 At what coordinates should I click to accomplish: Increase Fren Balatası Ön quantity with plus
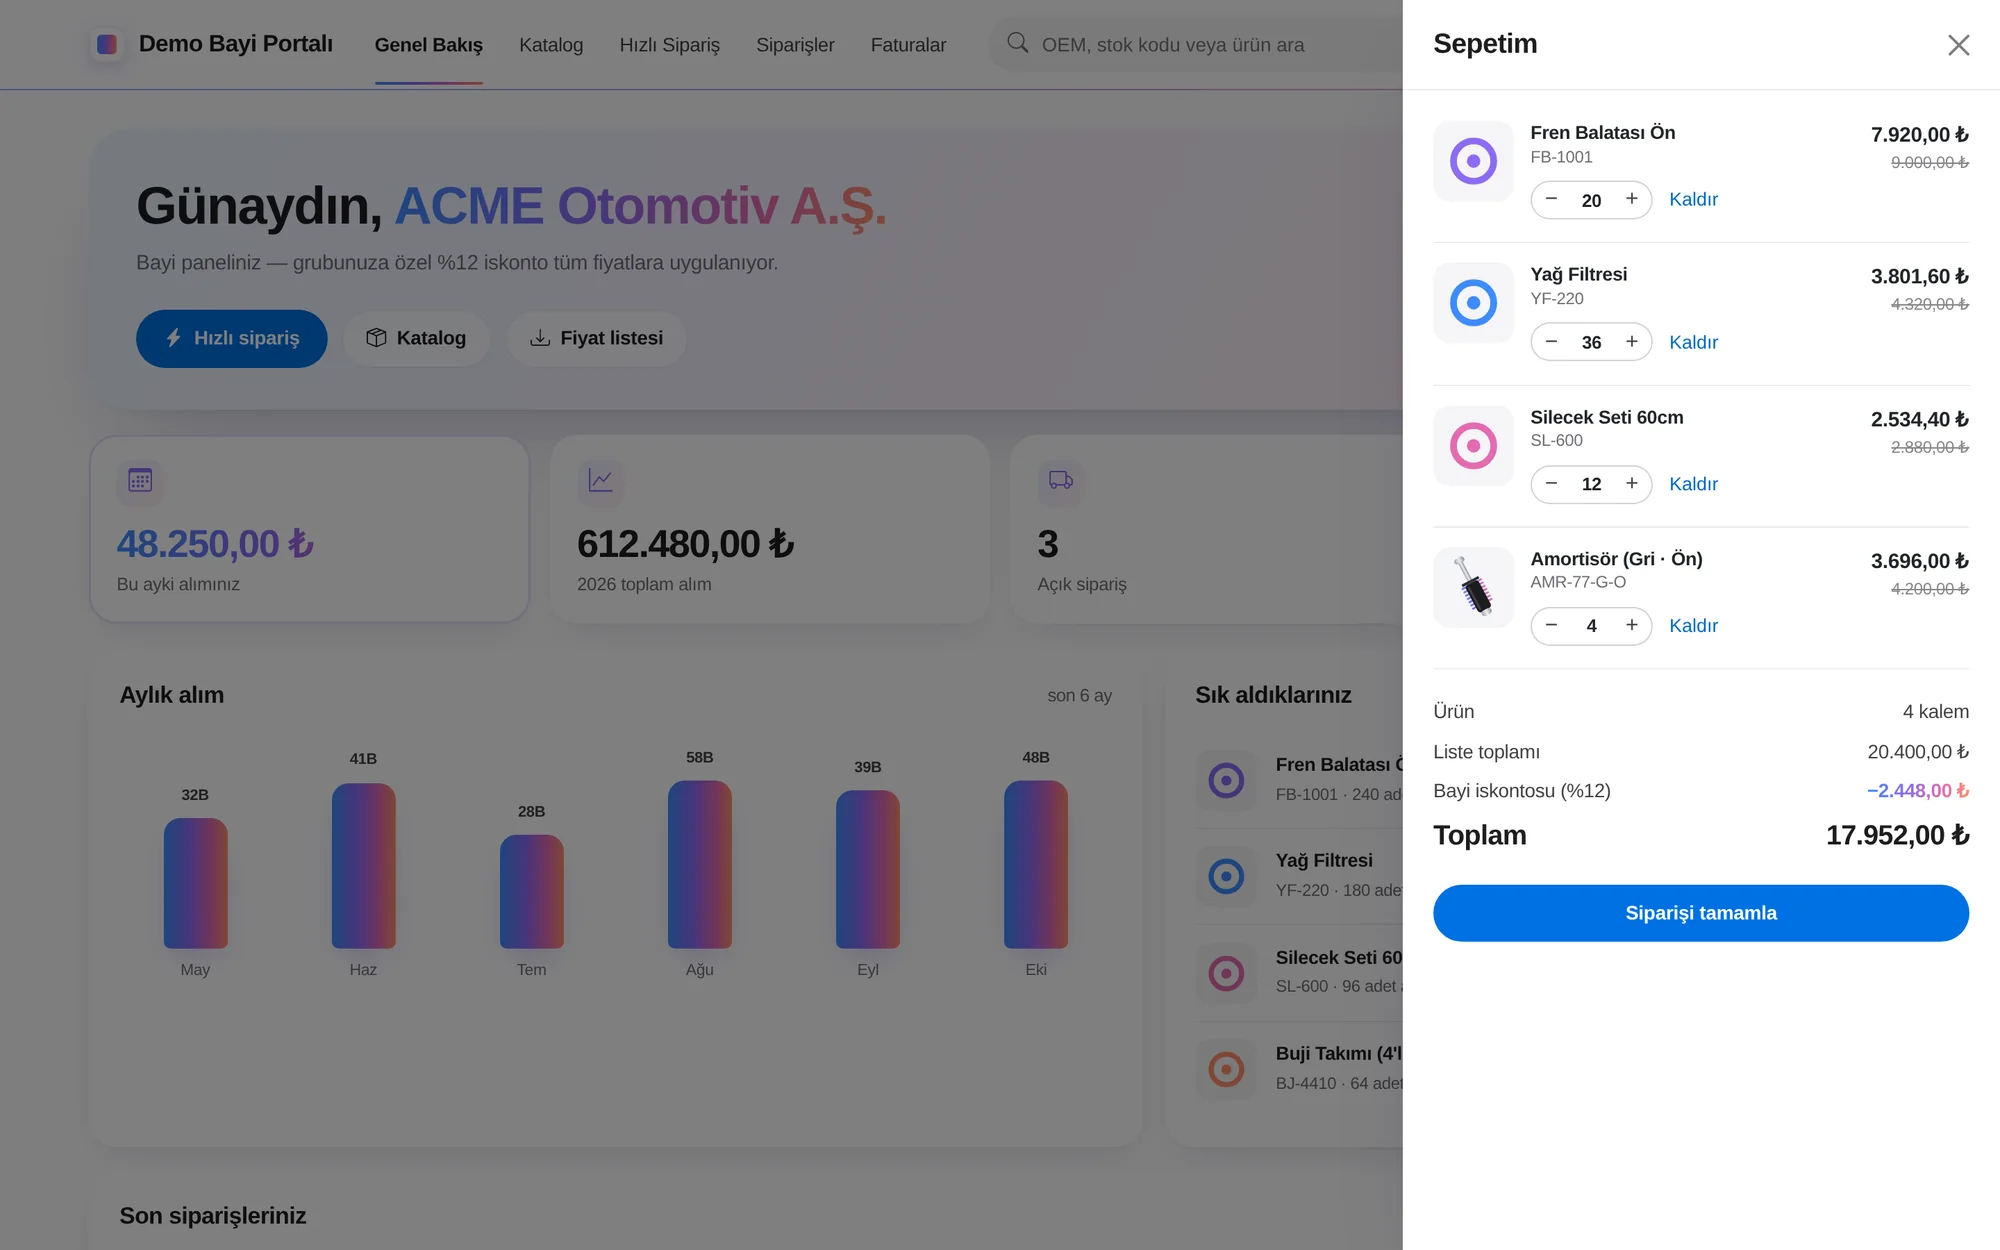click(x=1631, y=199)
